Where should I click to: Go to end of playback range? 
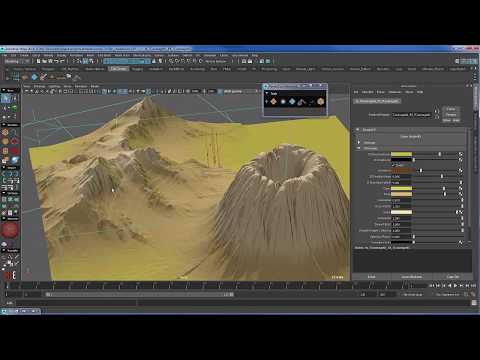click(473, 286)
